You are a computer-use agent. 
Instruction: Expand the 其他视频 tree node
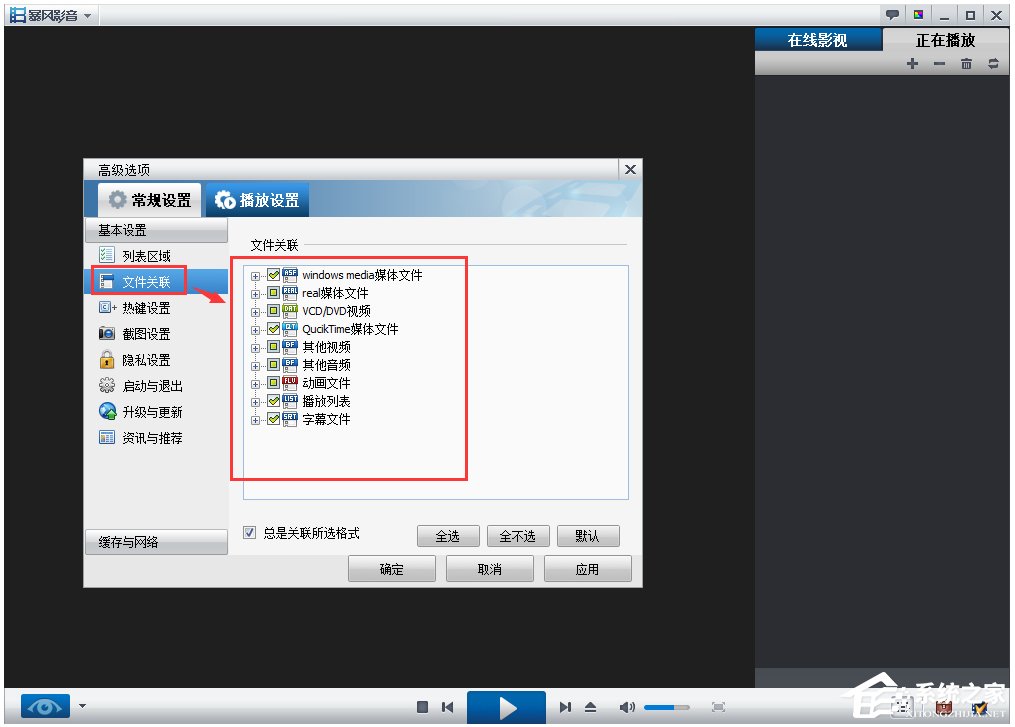[255, 348]
